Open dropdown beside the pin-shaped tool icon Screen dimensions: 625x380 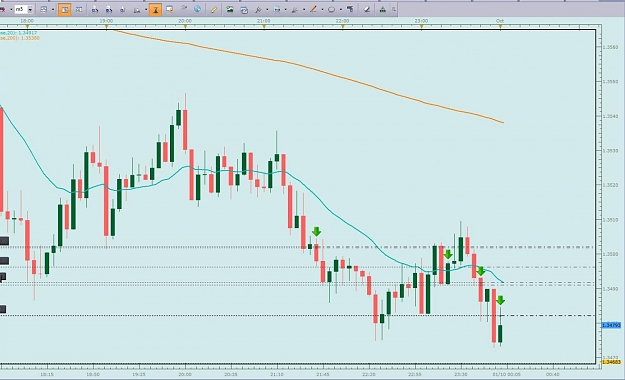click(267, 10)
